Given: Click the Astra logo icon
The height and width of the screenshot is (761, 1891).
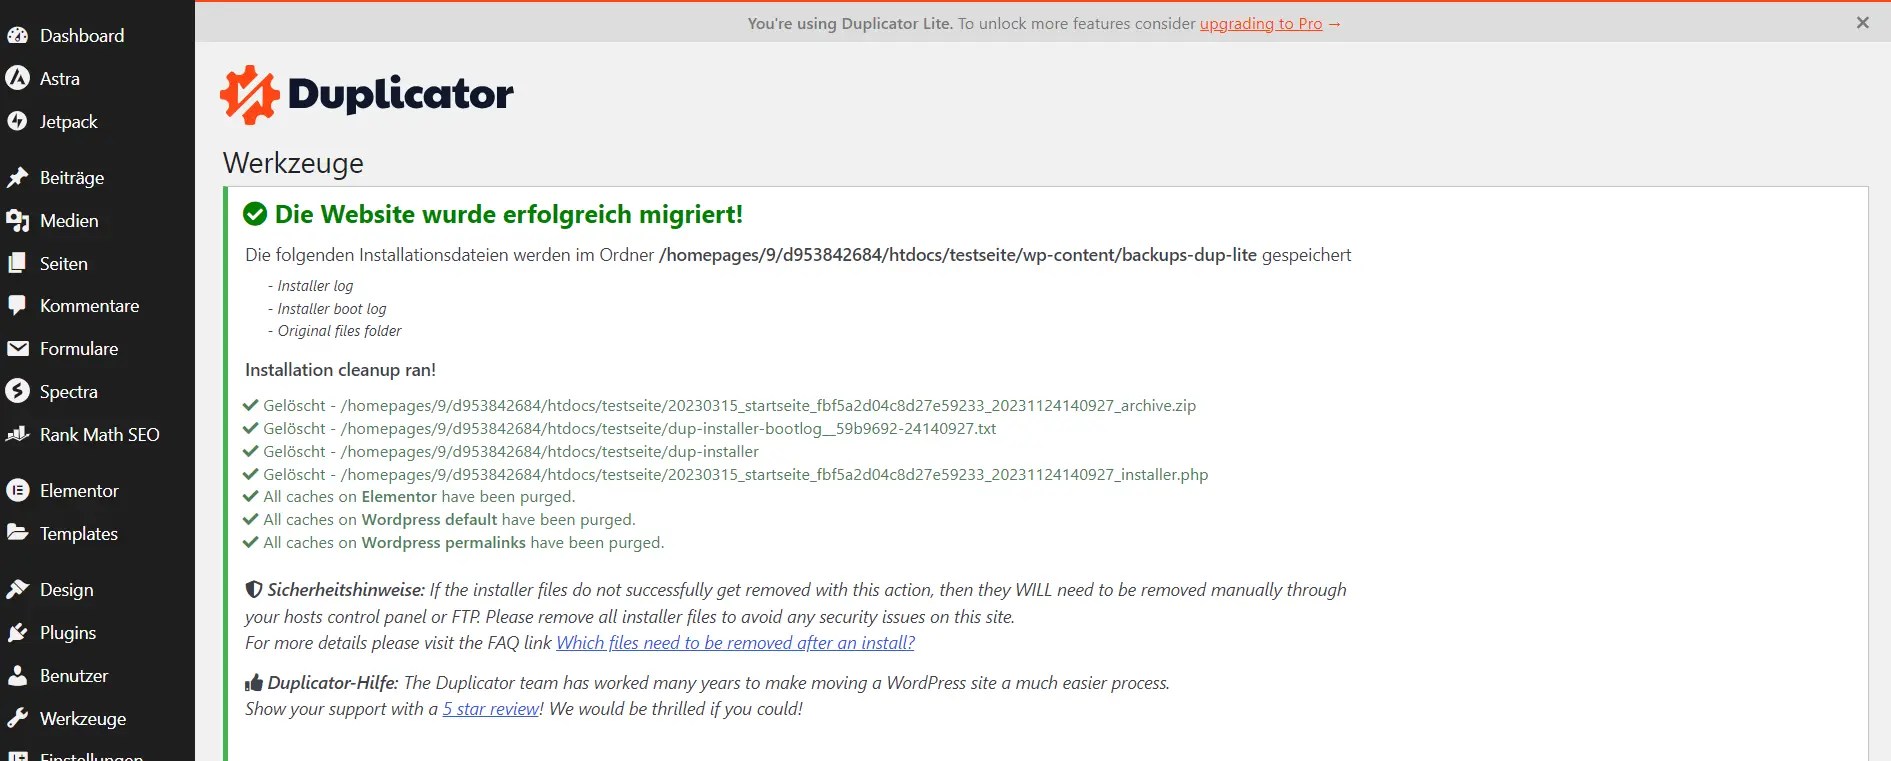Looking at the screenshot, I should coord(17,78).
